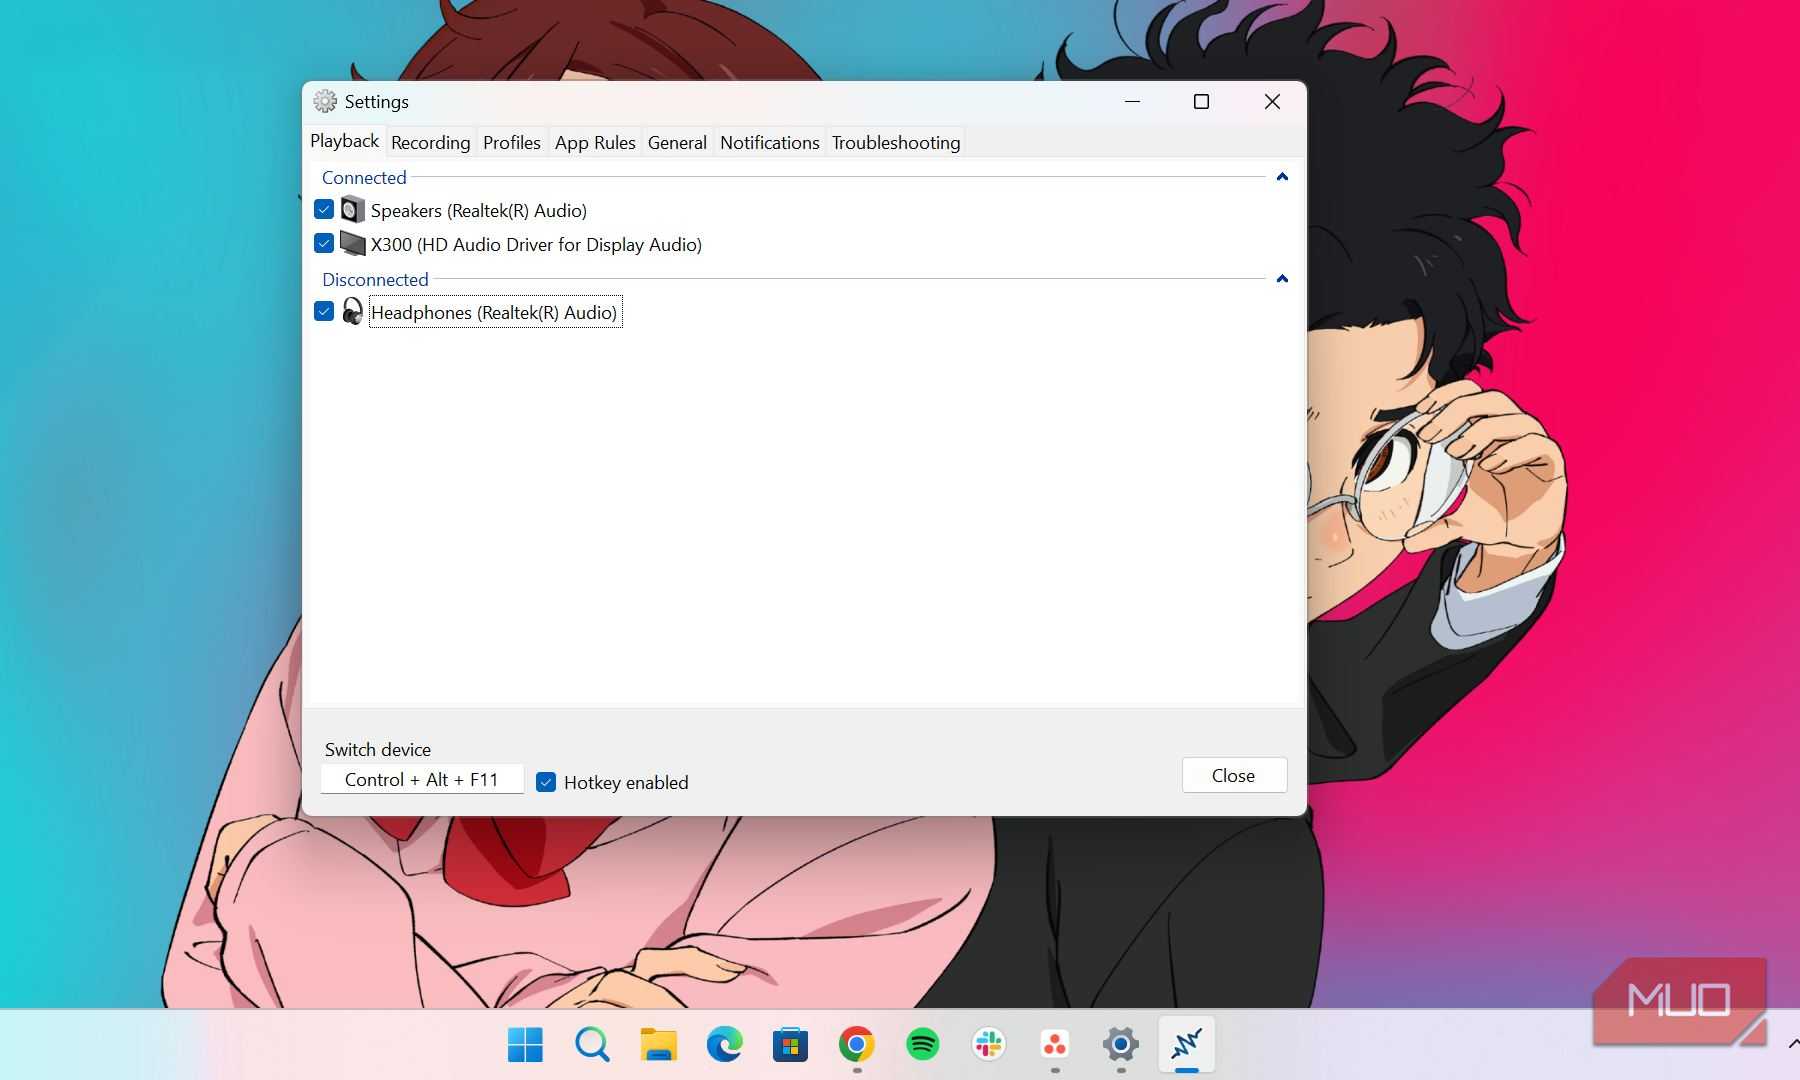
Task: Click the SoundSwitch taskbar icon
Action: (1187, 1045)
